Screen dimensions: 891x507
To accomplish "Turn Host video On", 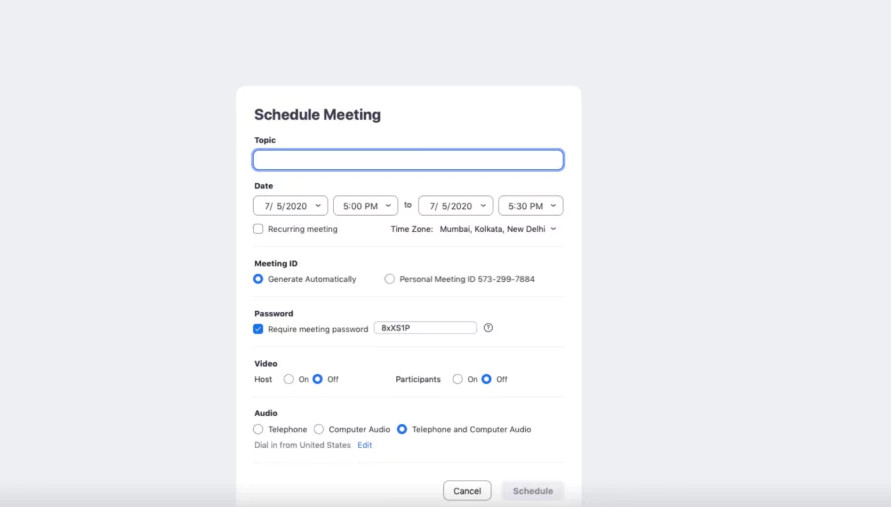I will point(289,379).
